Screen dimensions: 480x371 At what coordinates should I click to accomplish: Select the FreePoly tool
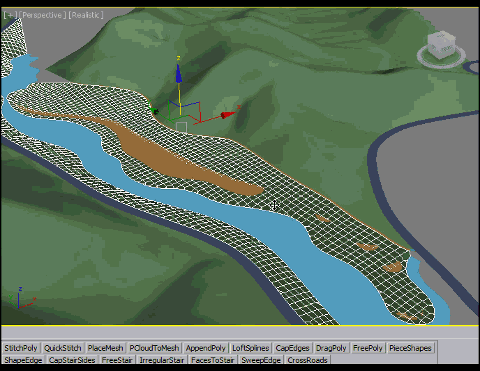click(368, 348)
